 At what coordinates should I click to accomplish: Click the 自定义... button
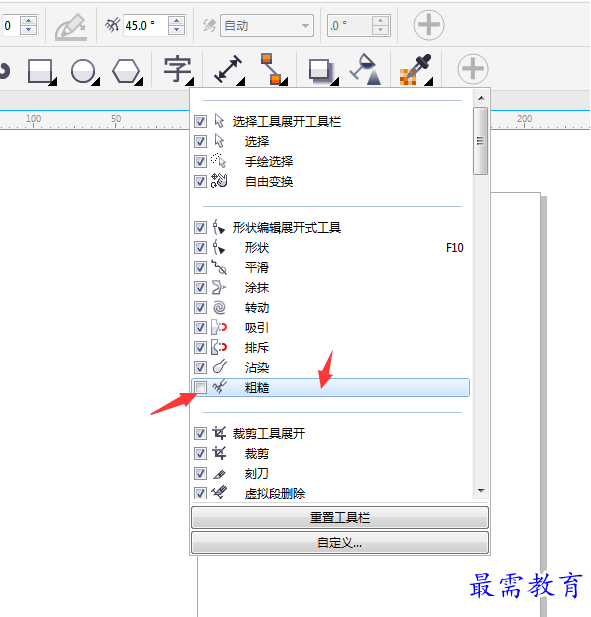(340, 543)
